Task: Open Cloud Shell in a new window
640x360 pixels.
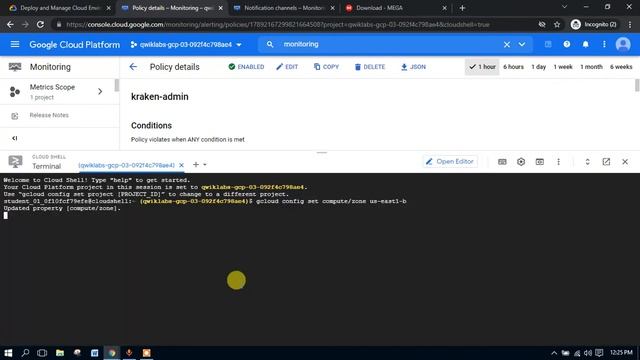Action: [x=606, y=162]
